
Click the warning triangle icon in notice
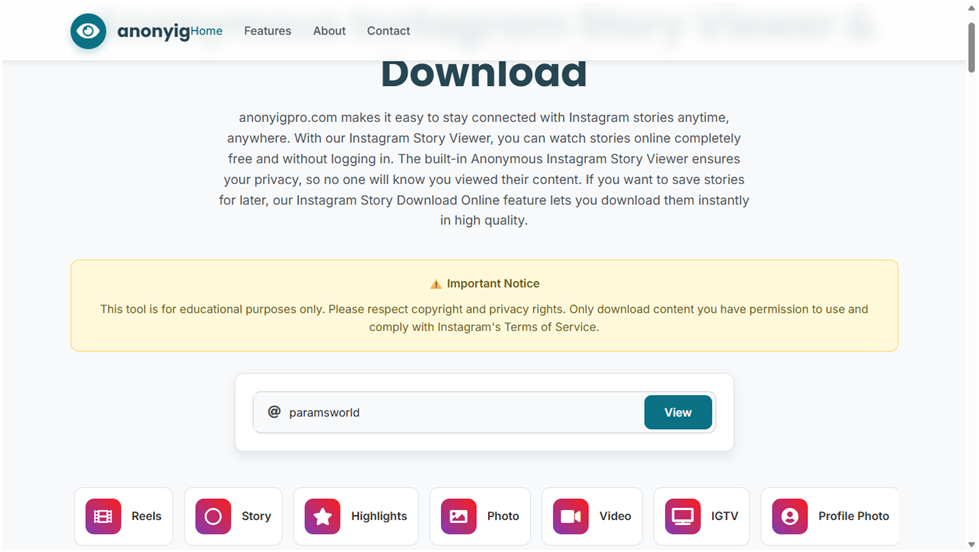436,284
